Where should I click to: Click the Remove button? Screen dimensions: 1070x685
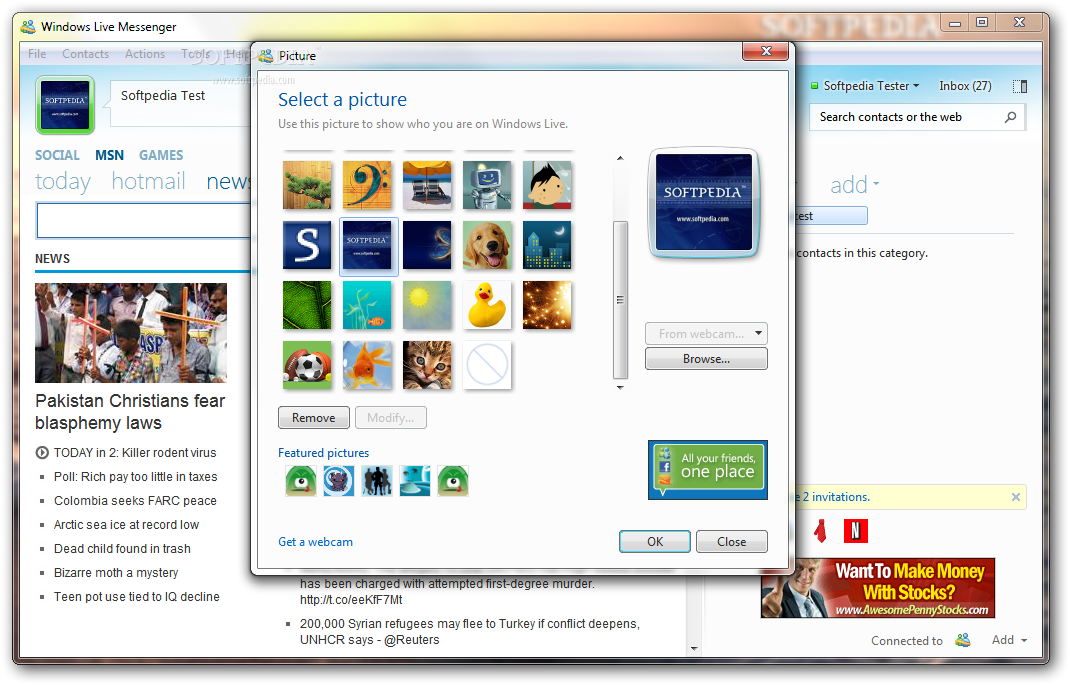pyautogui.click(x=314, y=418)
